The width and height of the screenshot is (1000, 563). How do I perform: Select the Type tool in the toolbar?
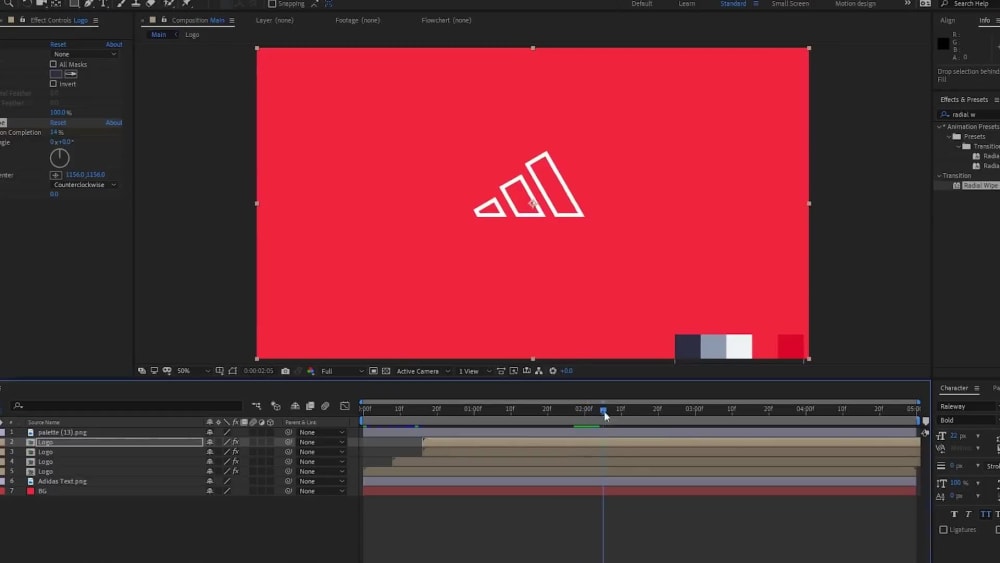pyautogui.click(x=104, y=3)
